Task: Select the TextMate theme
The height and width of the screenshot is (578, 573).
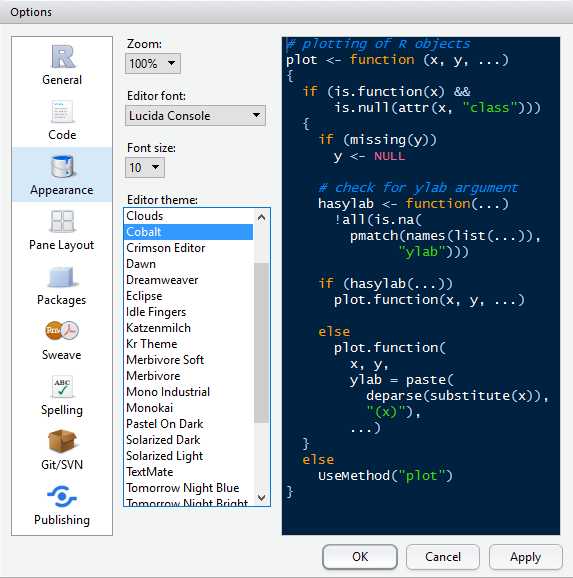Action: coord(188,472)
